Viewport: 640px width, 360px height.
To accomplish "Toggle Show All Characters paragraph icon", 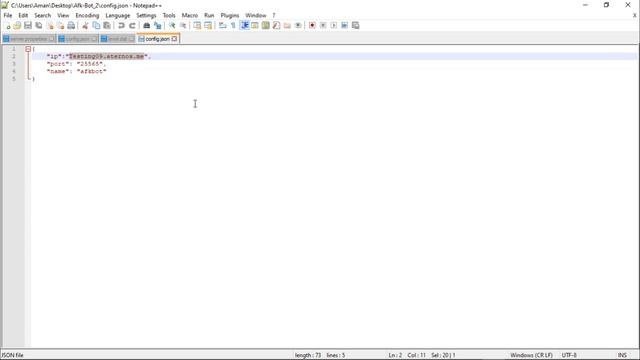I will coord(233,26).
